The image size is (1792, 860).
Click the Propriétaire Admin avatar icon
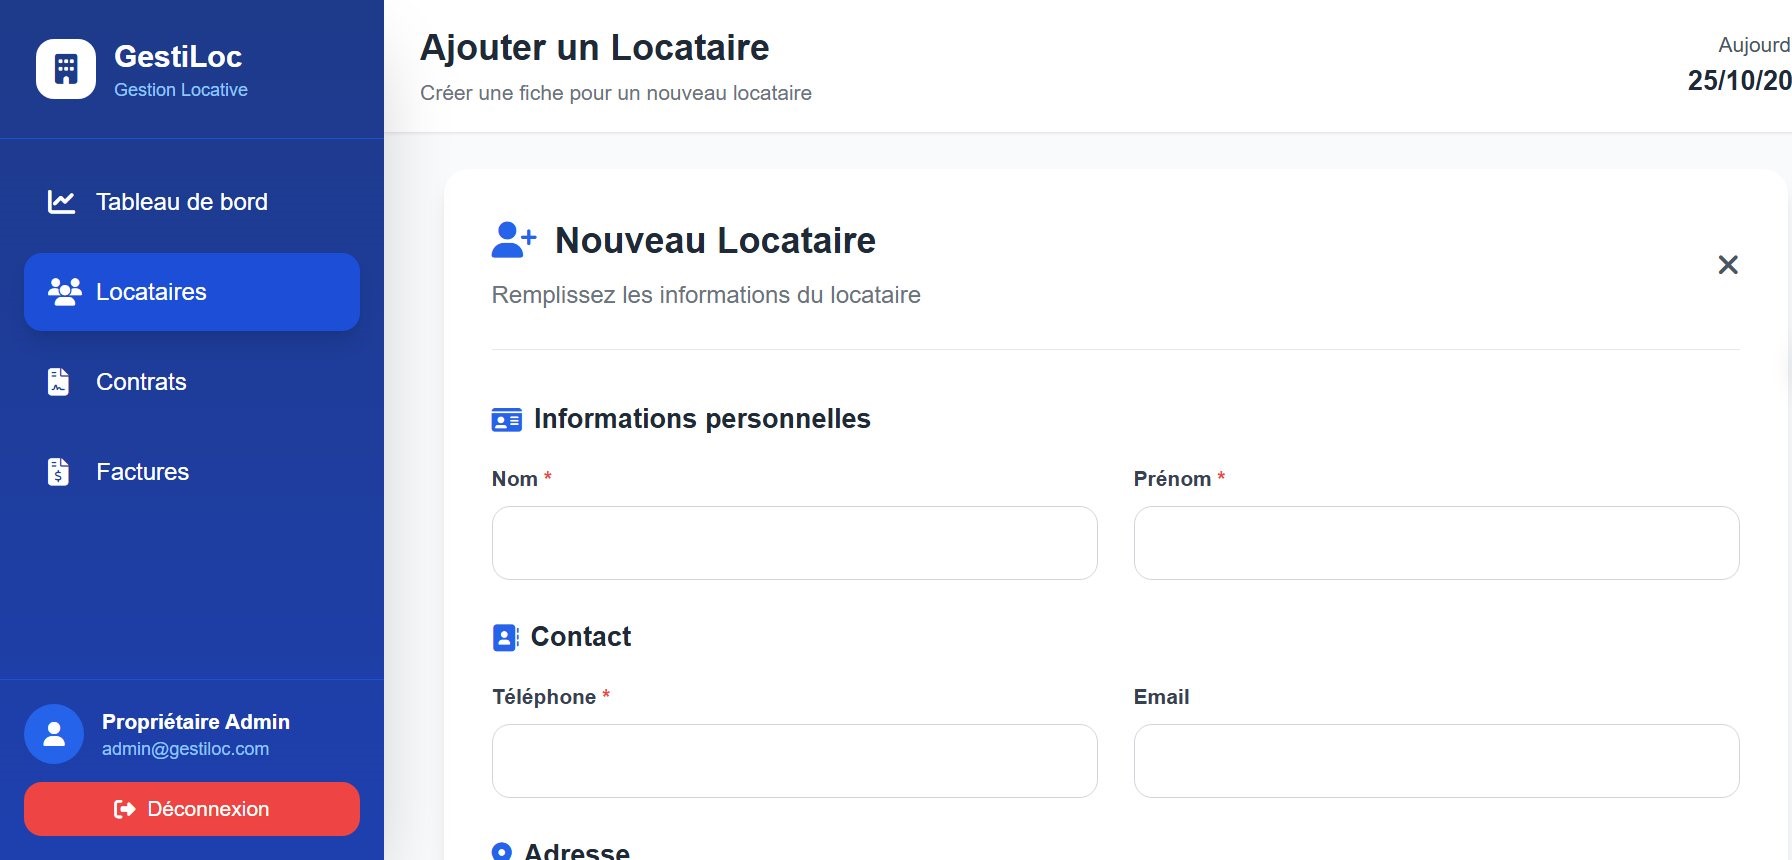54,734
